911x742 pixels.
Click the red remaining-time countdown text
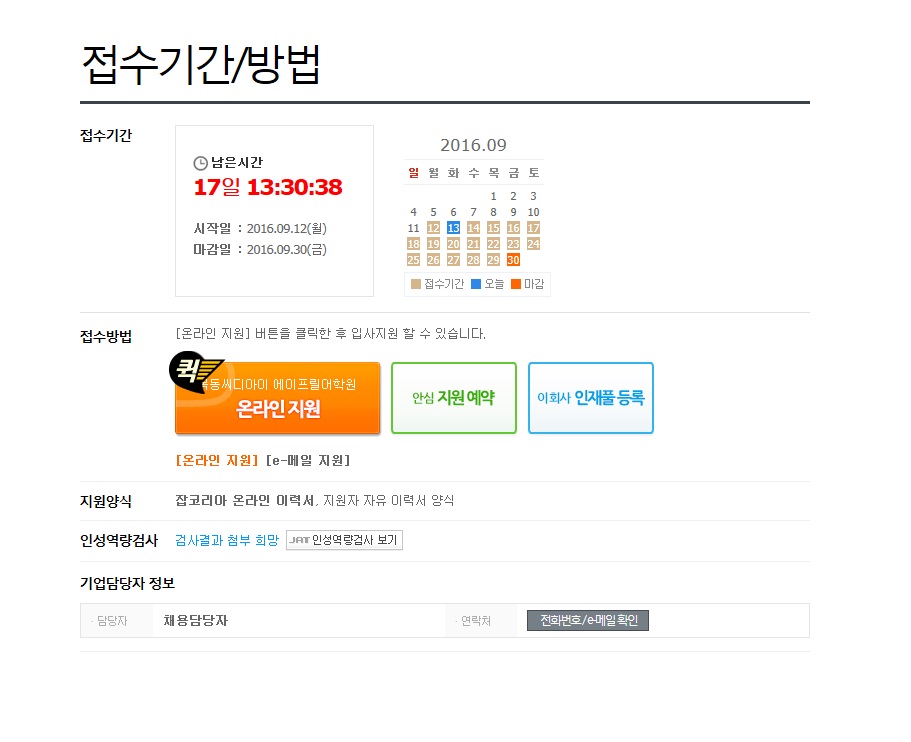coord(268,187)
